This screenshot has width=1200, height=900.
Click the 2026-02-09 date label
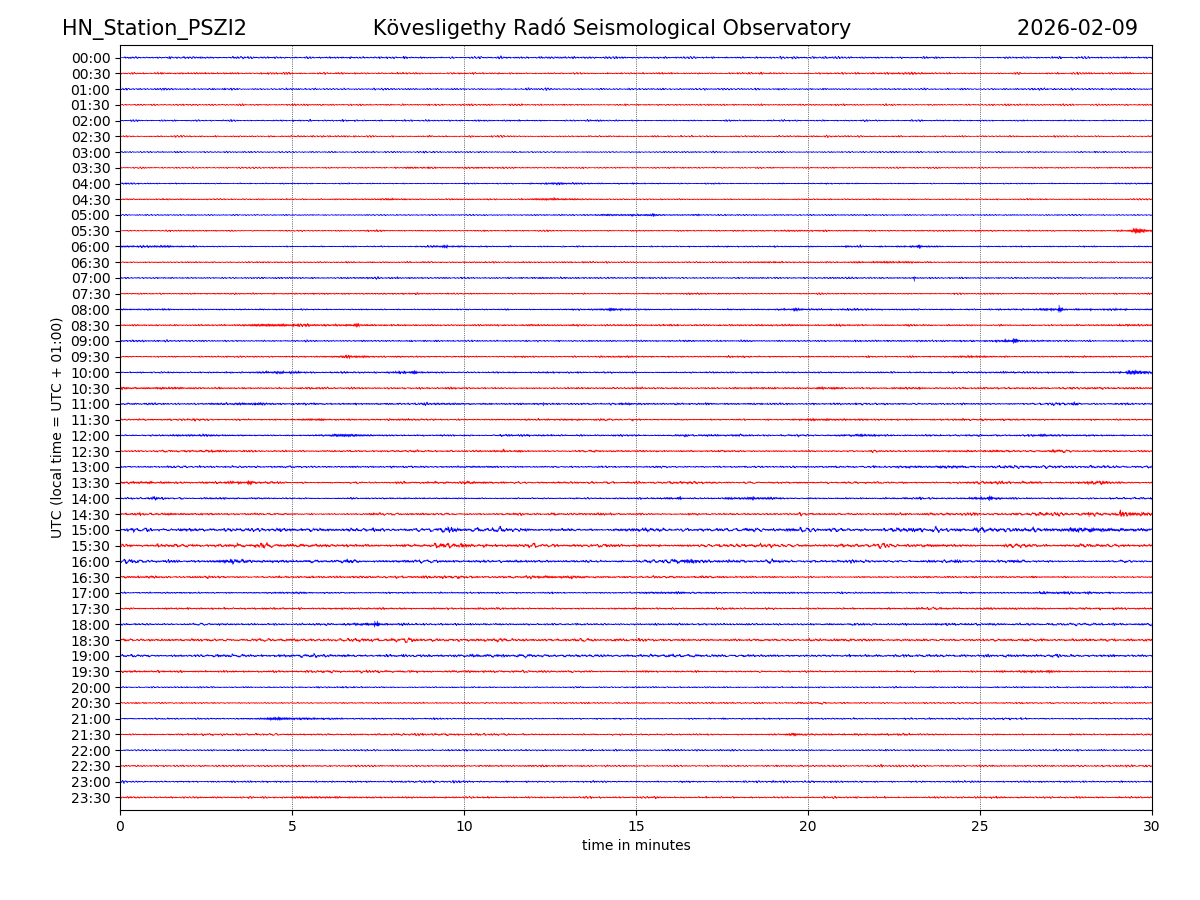pos(1077,28)
